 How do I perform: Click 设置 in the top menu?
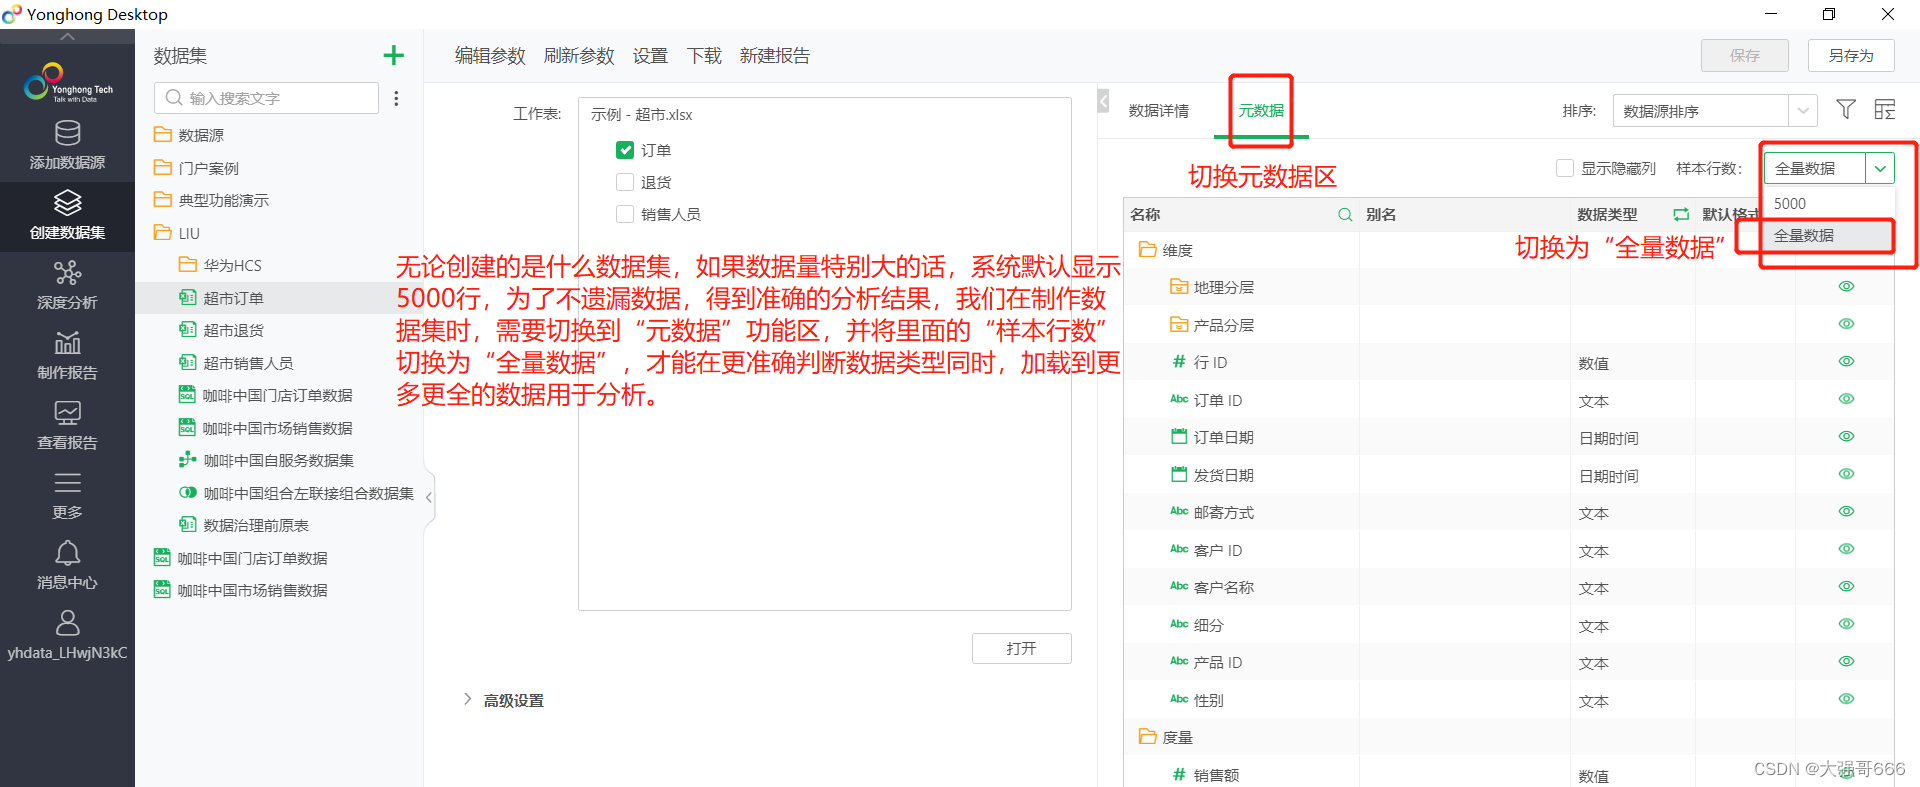point(650,56)
